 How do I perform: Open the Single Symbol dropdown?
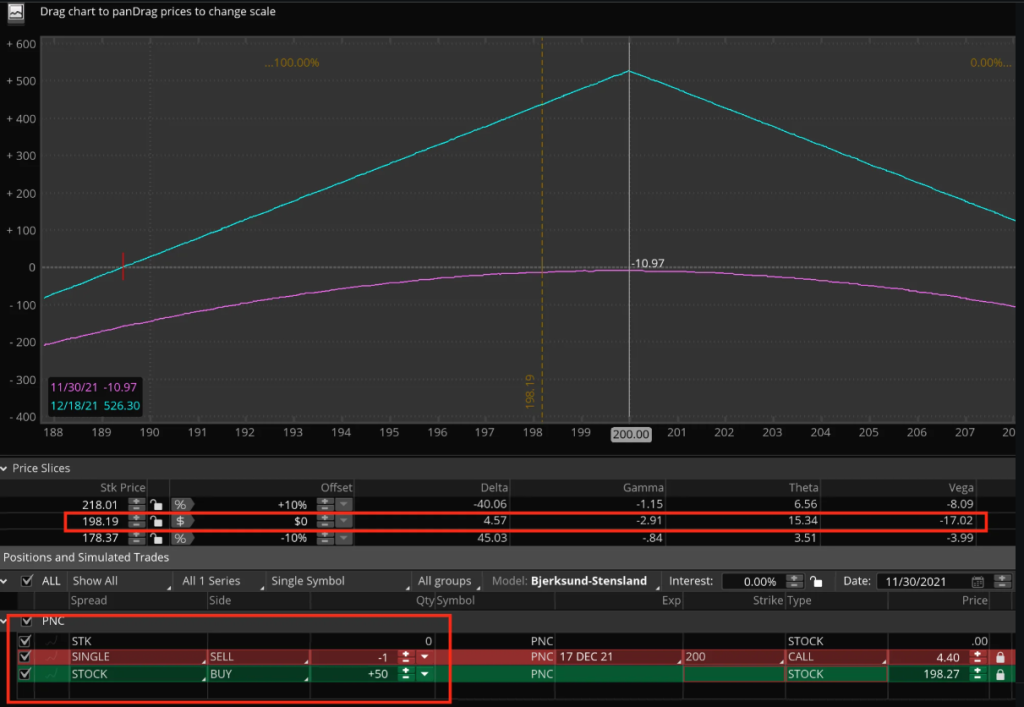[x=339, y=581]
